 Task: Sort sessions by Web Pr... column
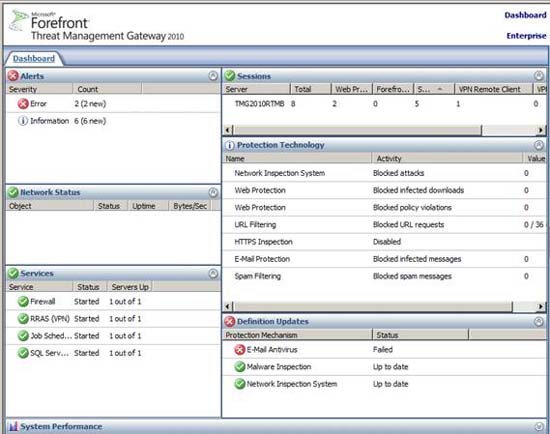tap(352, 89)
